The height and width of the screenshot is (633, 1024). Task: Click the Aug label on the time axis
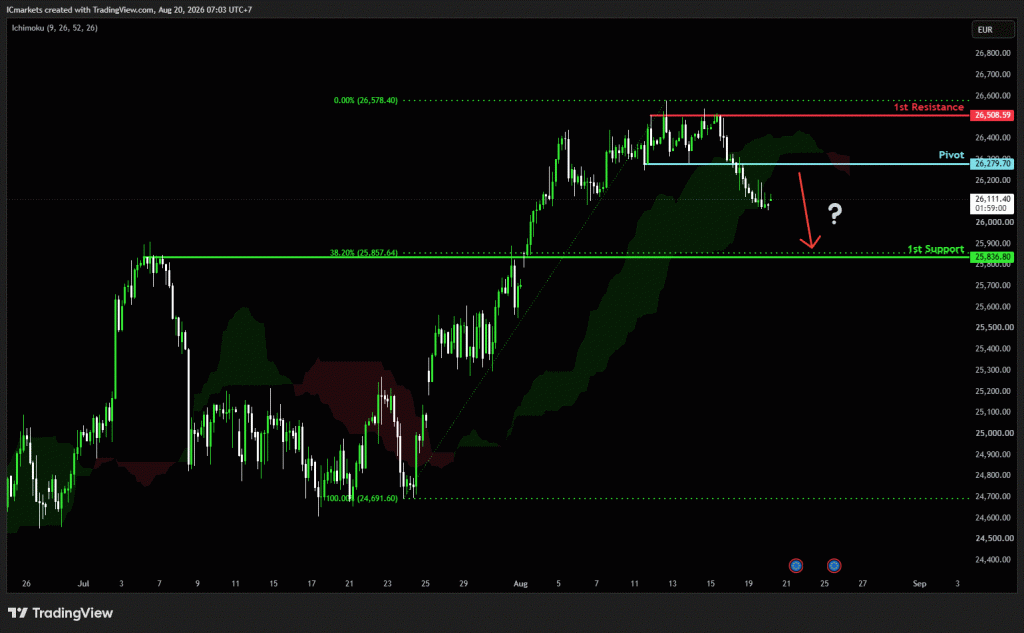[x=520, y=584]
